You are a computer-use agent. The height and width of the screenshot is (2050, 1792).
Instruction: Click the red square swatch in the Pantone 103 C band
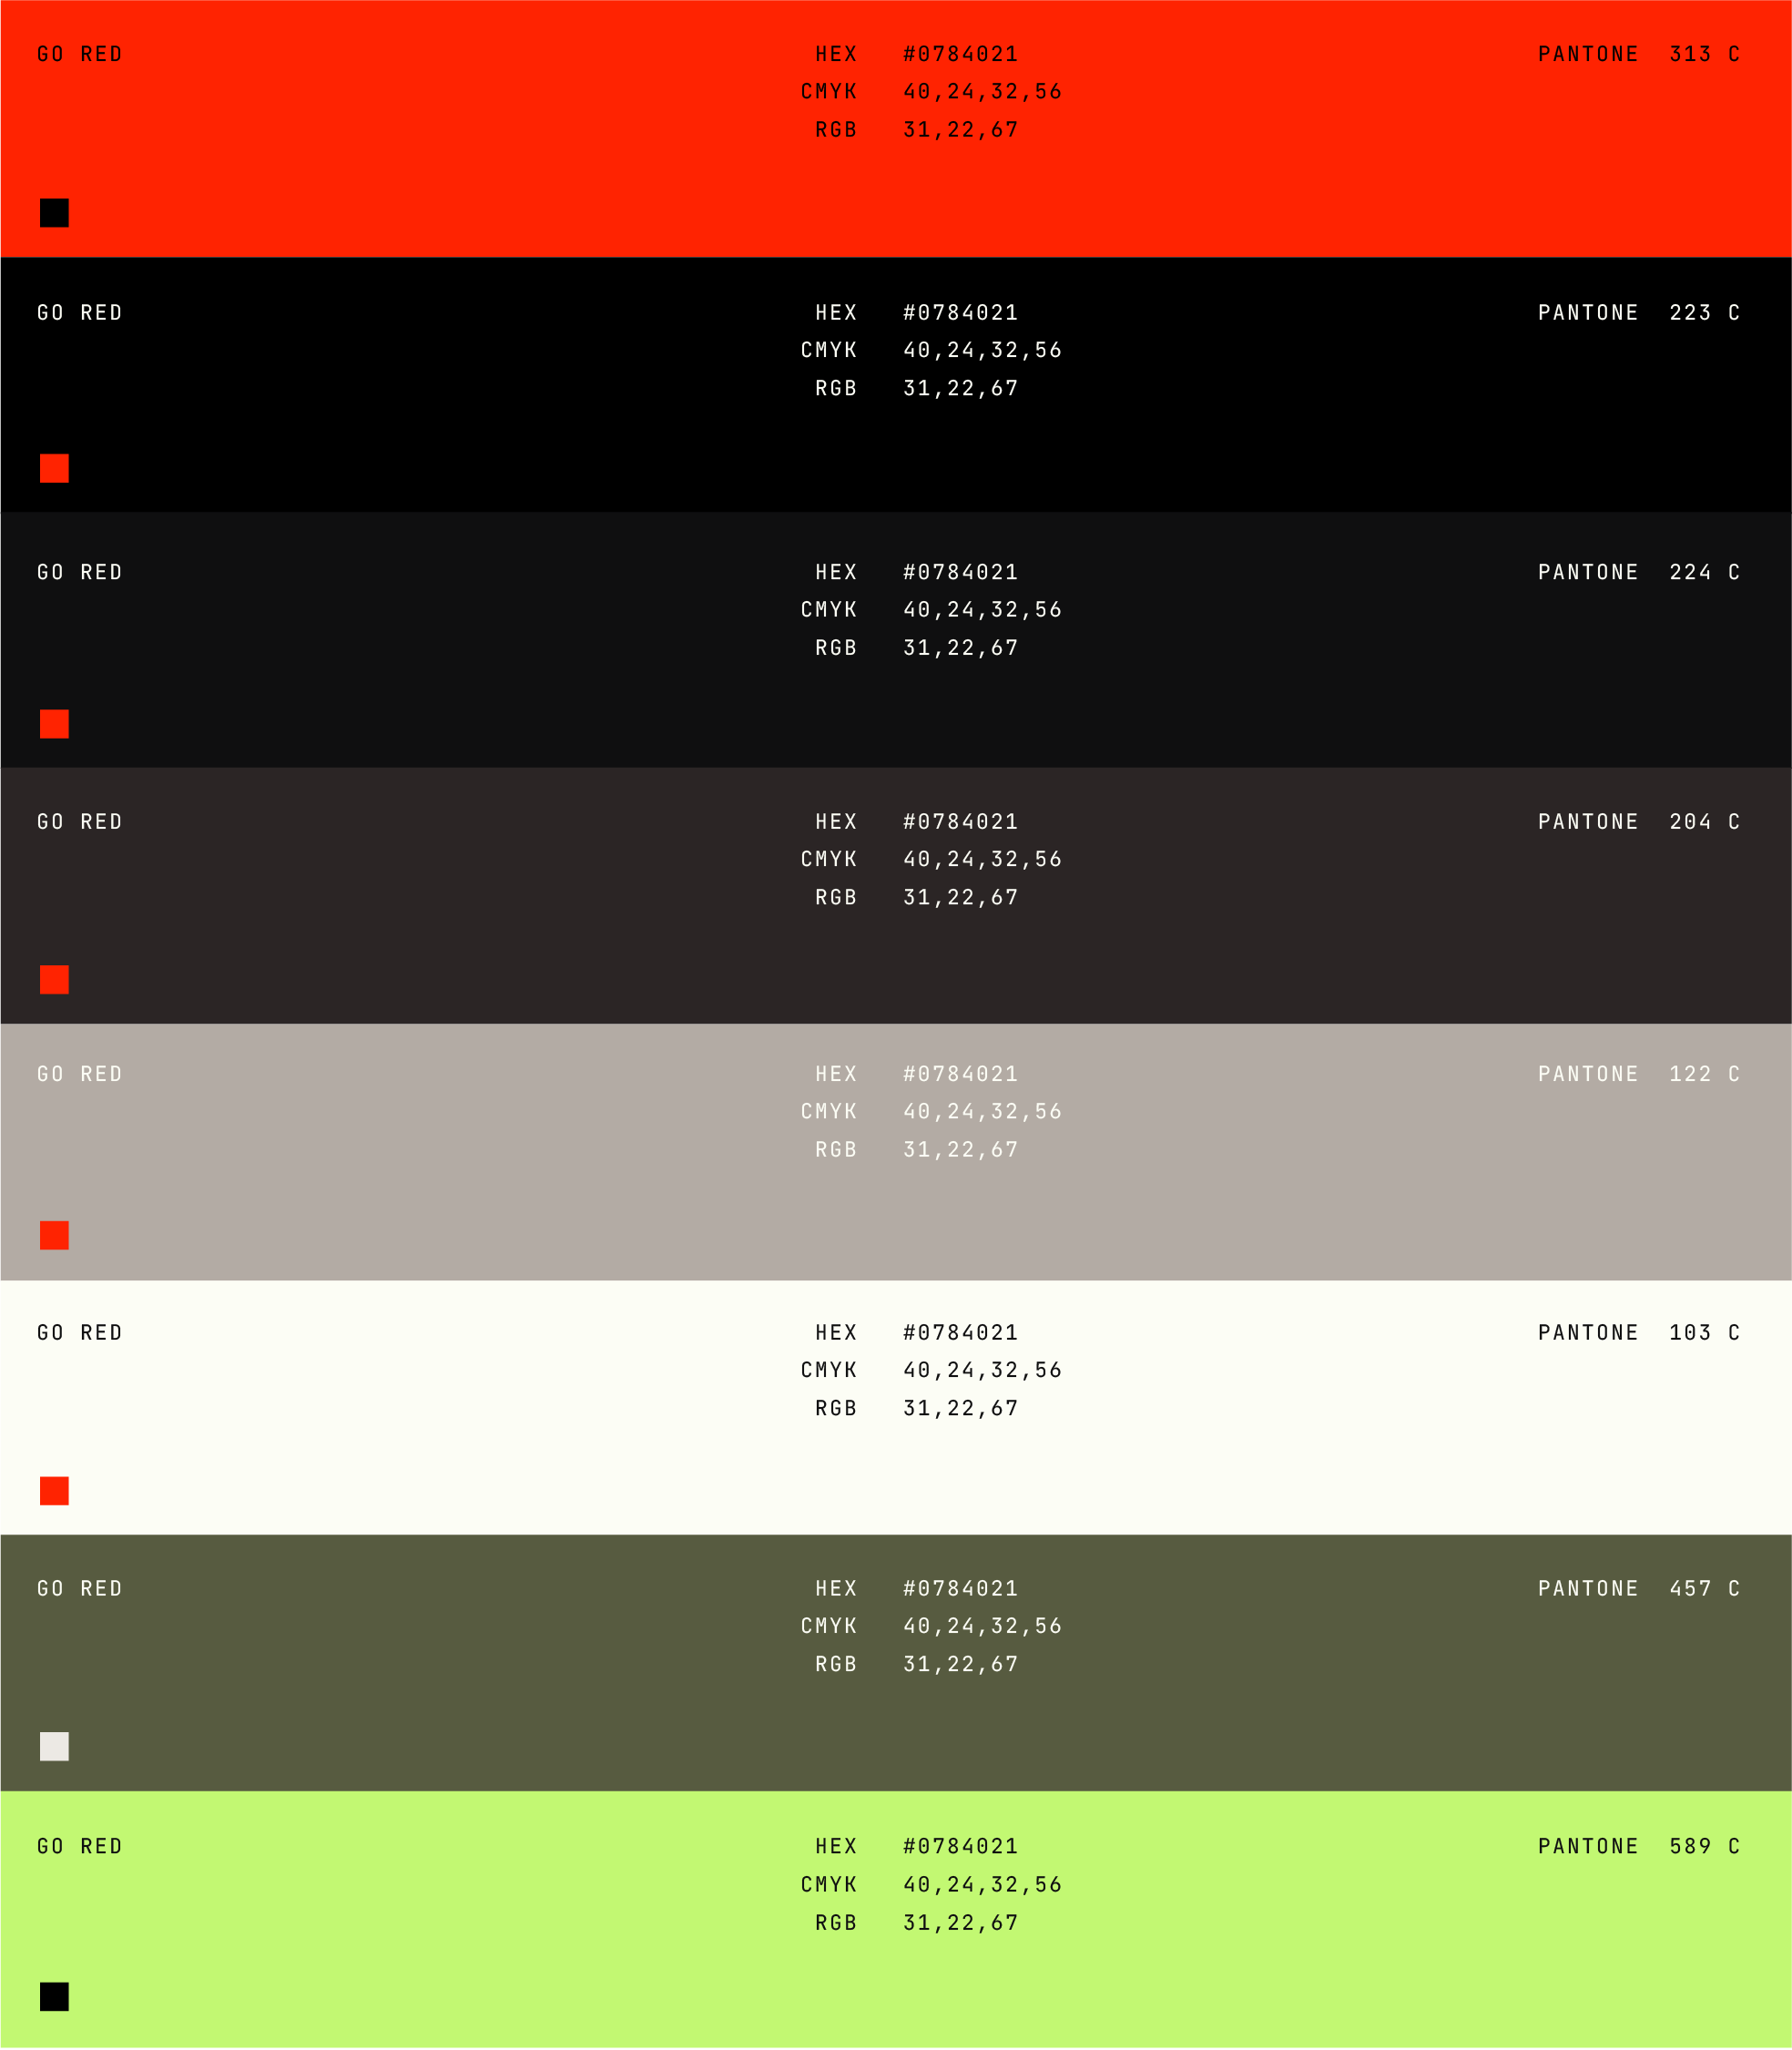pyautogui.click(x=54, y=1491)
